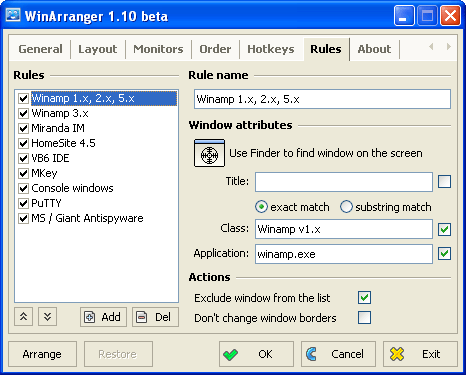Enable the Title match checkbox
Screen dimensions: 466x375
pos(444,182)
